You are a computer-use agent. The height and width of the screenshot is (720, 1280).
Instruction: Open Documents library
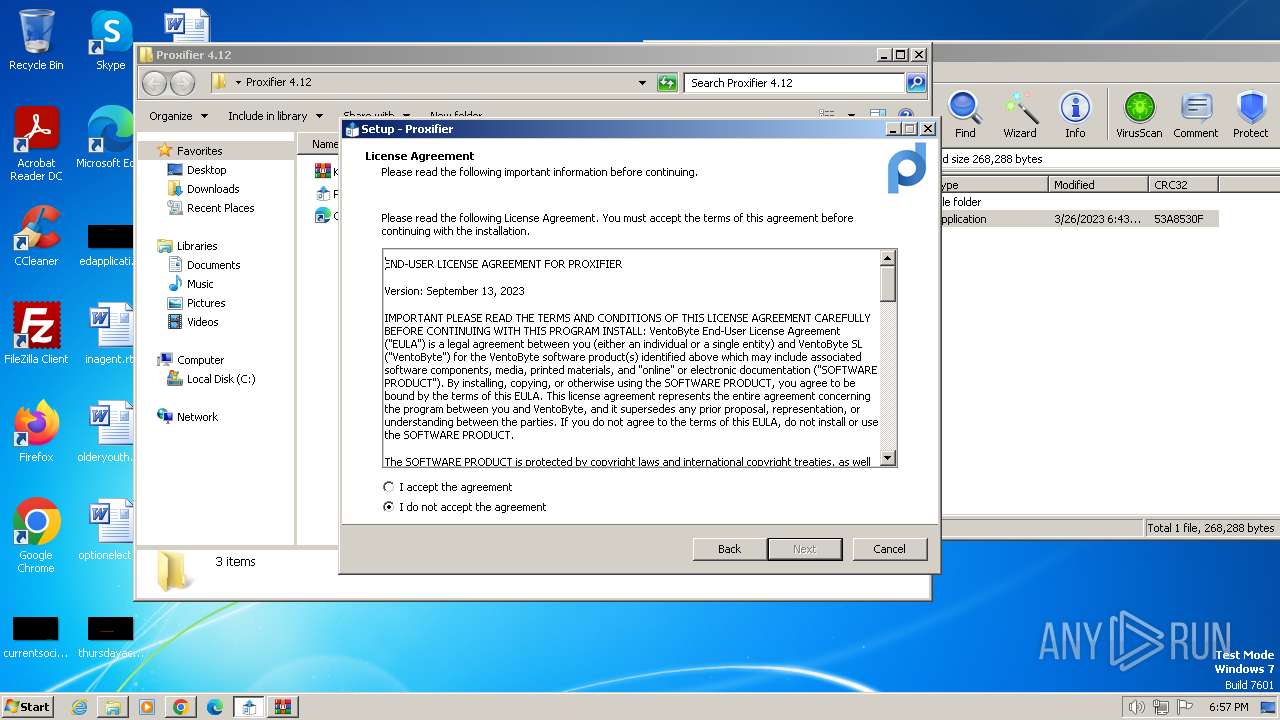[x=213, y=265]
